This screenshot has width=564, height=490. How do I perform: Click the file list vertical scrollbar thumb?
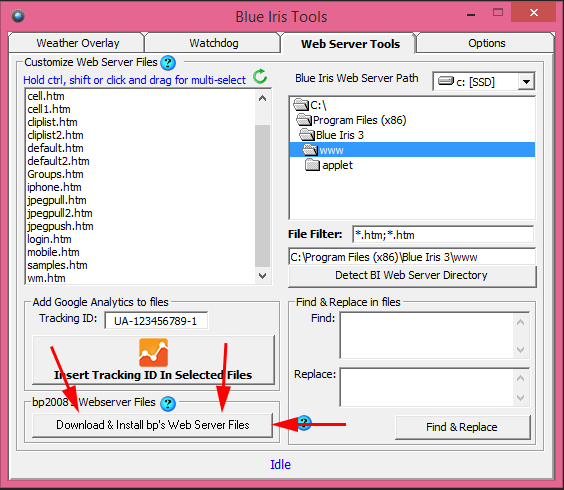[x=263, y=196]
